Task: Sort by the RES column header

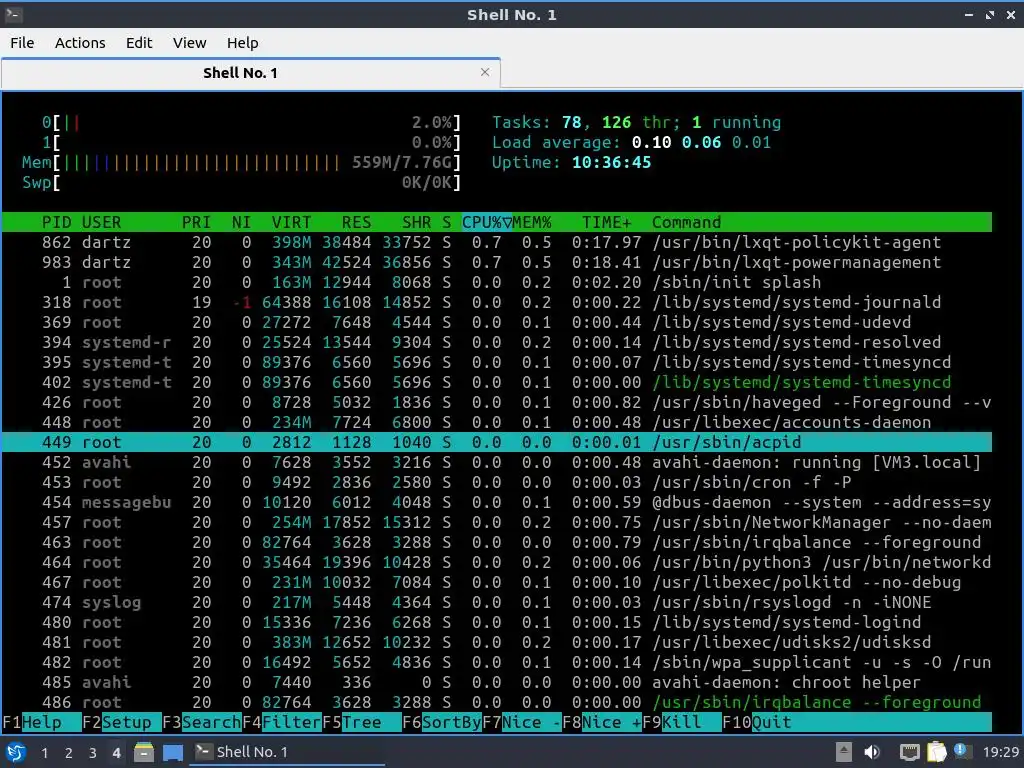Action: click(356, 222)
